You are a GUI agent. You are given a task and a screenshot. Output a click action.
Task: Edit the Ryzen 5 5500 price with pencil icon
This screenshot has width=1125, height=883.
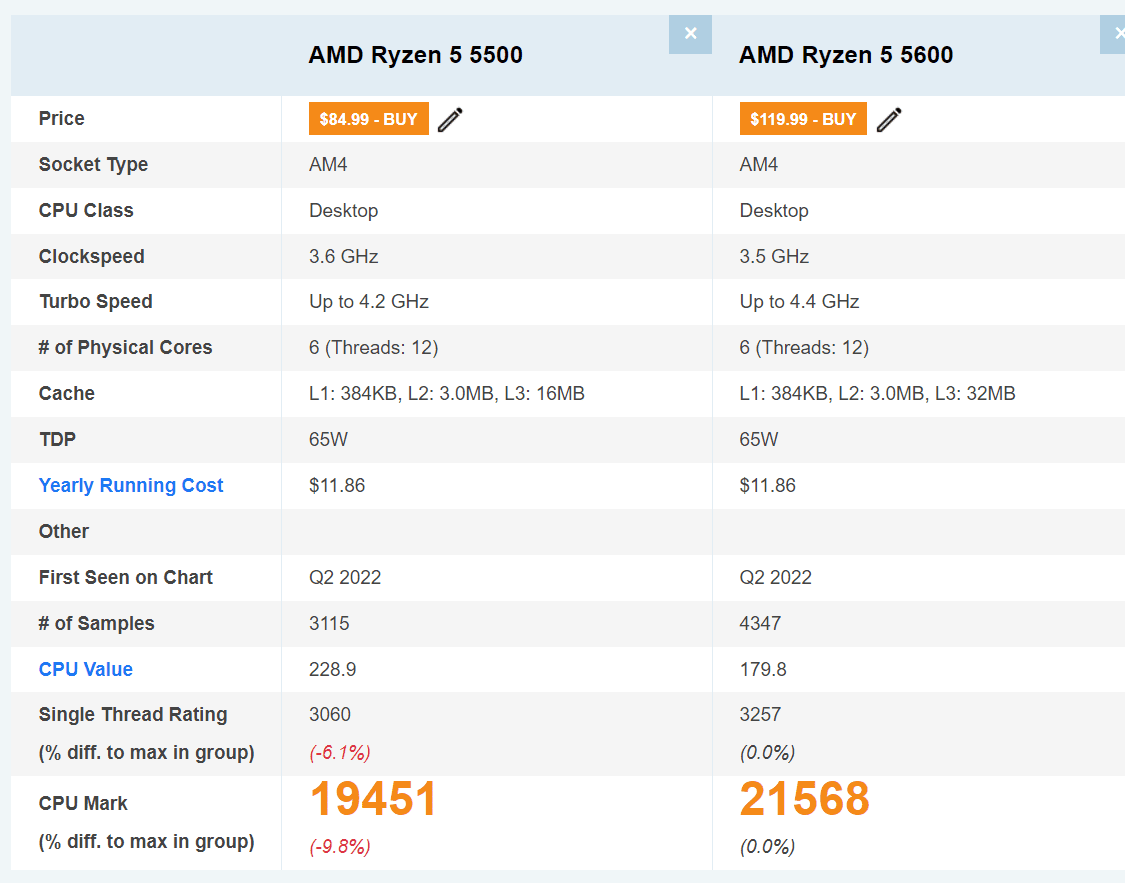click(x=451, y=120)
